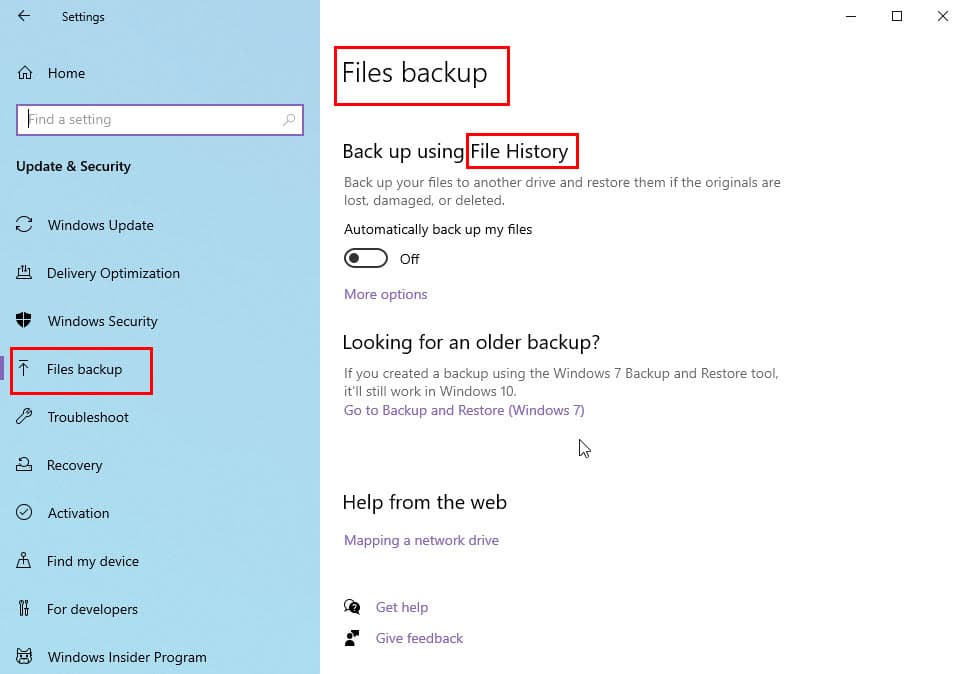Maximize the Settings window
This screenshot has height=674, width=966.
pyautogui.click(x=897, y=16)
